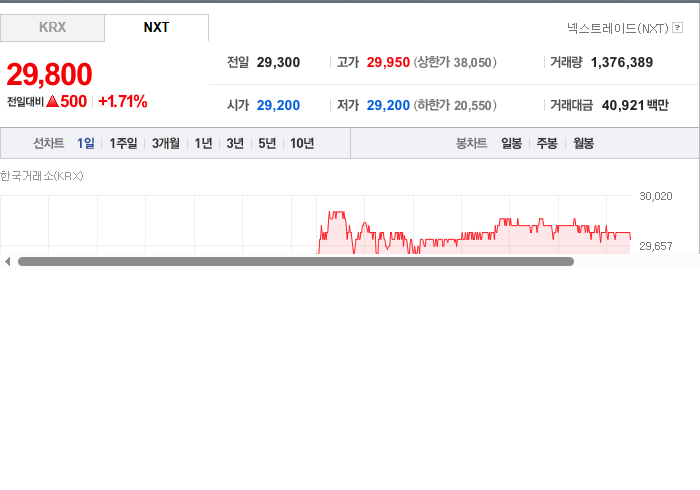The image size is (700, 490).
Task: Show the 1년 line chart
Action: pyautogui.click(x=203, y=143)
